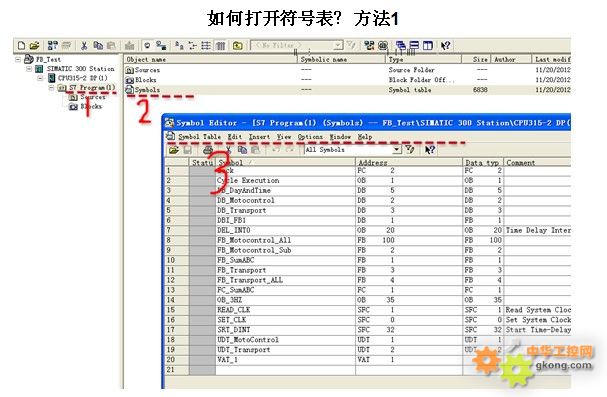Collapse the CPU315-2 DP(1) tree node
This screenshot has width=607, height=397.
point(40,78)
